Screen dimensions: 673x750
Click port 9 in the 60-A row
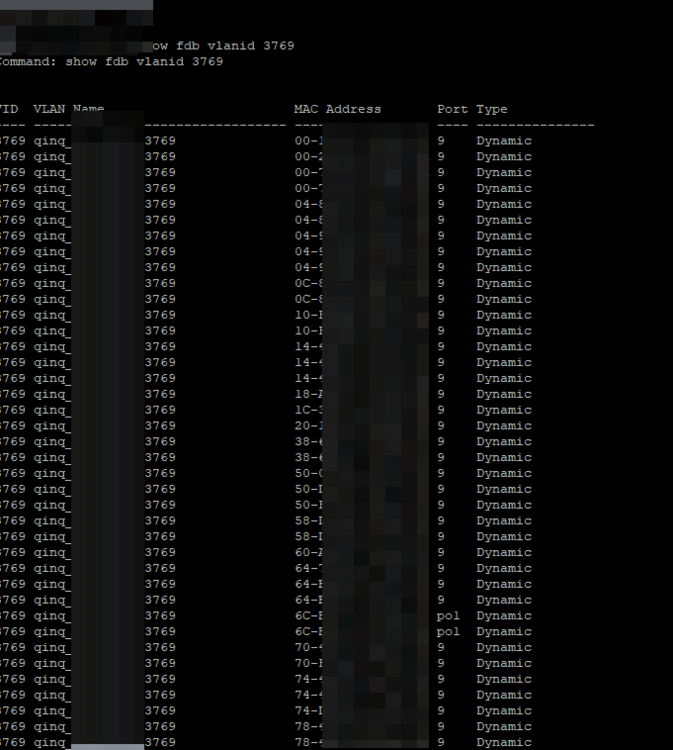pos(441,553)
